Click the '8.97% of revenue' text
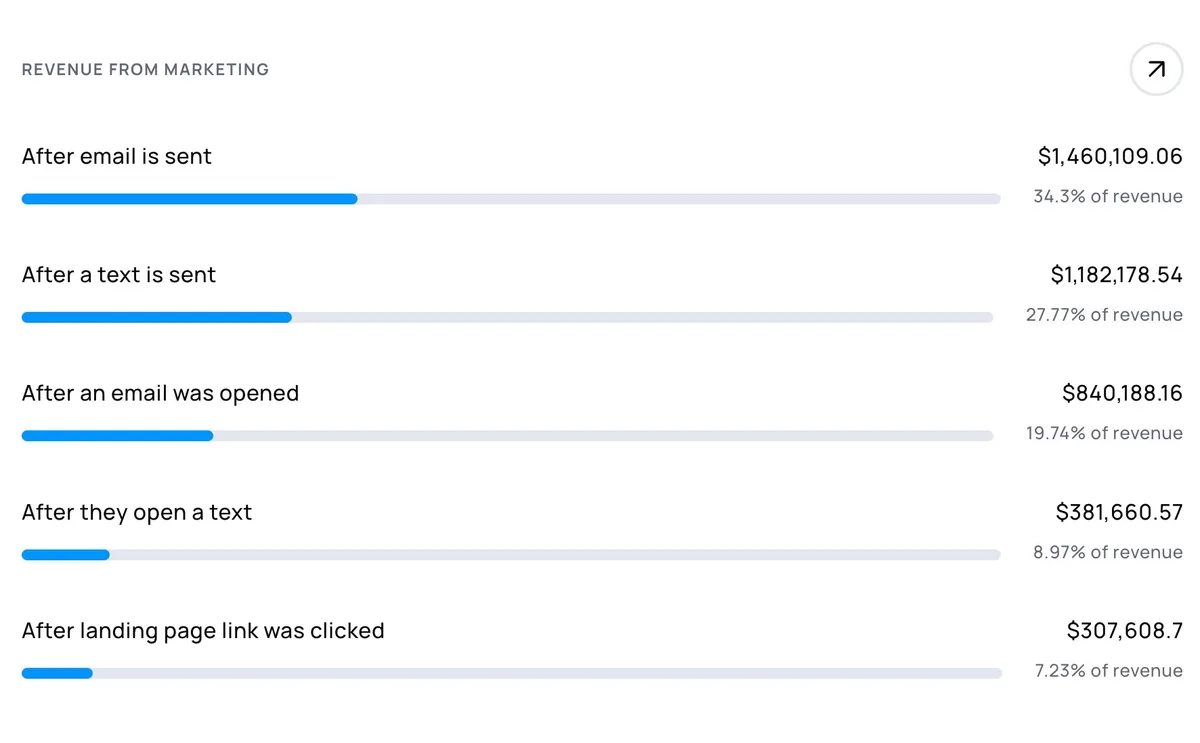 click(1108, 552)
